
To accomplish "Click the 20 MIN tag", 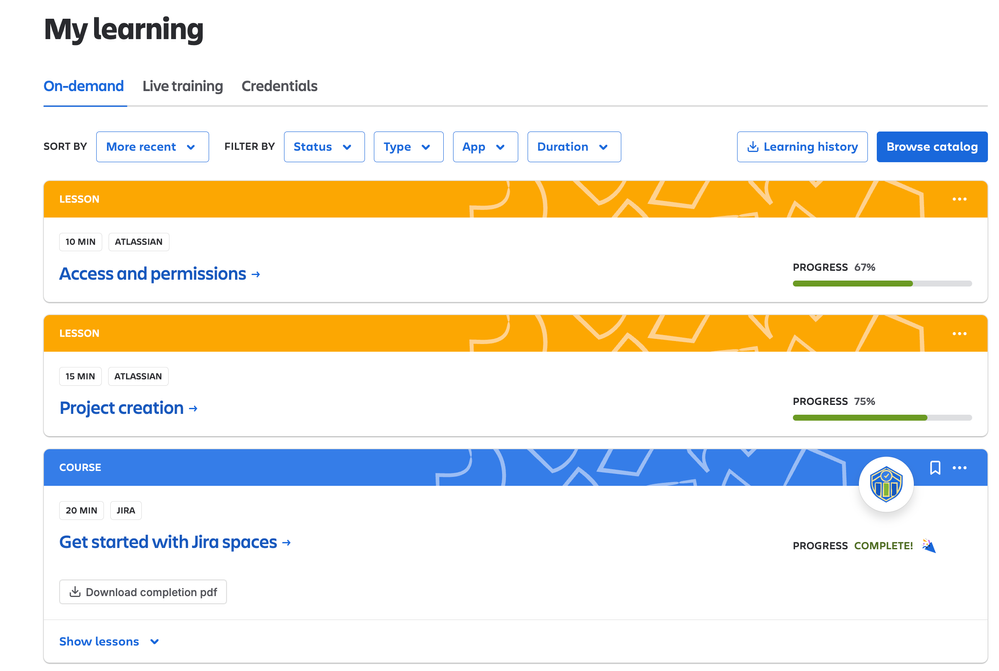I will pos(82,510).
